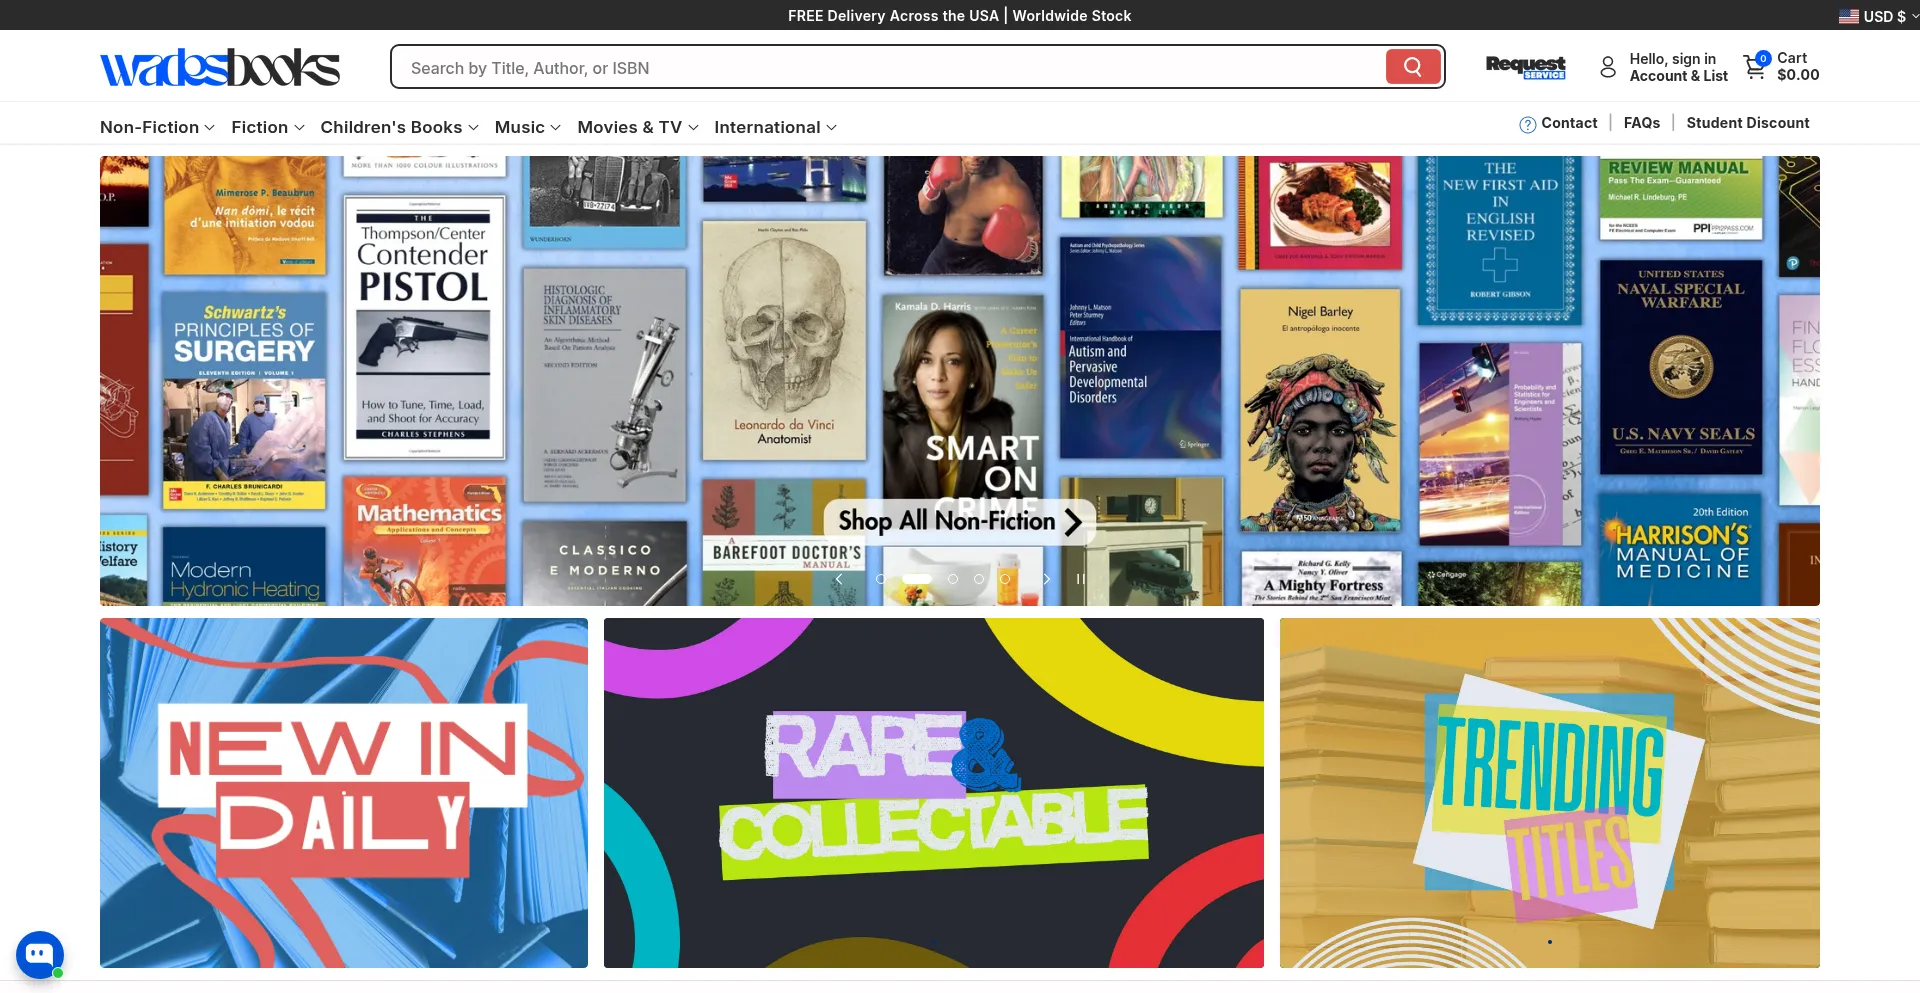Select the third carousel slide dot
The image size is (1920, 993).
(x=953, y=579)
